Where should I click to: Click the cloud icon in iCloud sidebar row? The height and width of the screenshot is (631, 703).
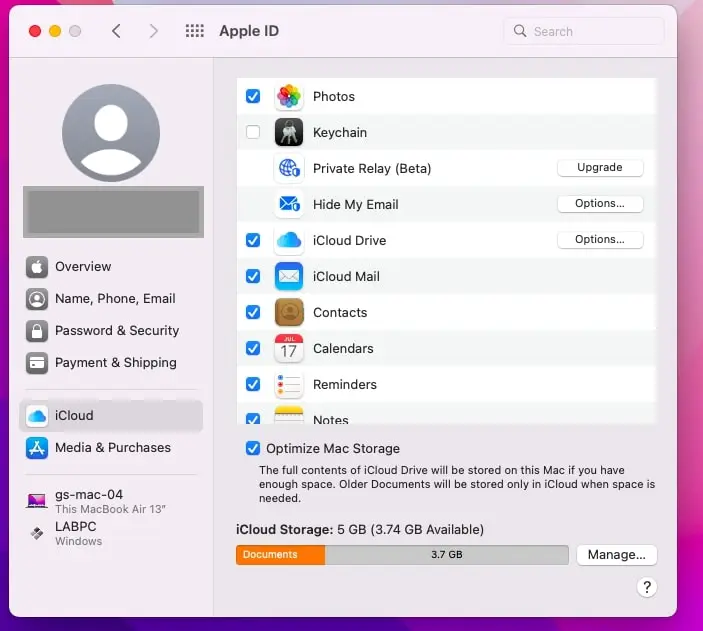pyautogui.click(x=37, y=416)
